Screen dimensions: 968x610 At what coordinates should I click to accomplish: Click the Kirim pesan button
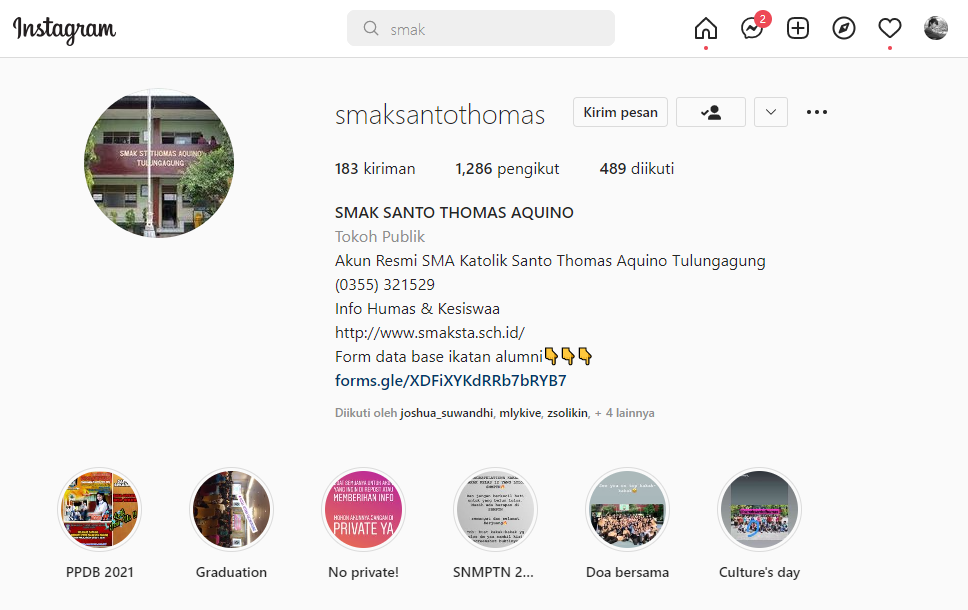620,112
